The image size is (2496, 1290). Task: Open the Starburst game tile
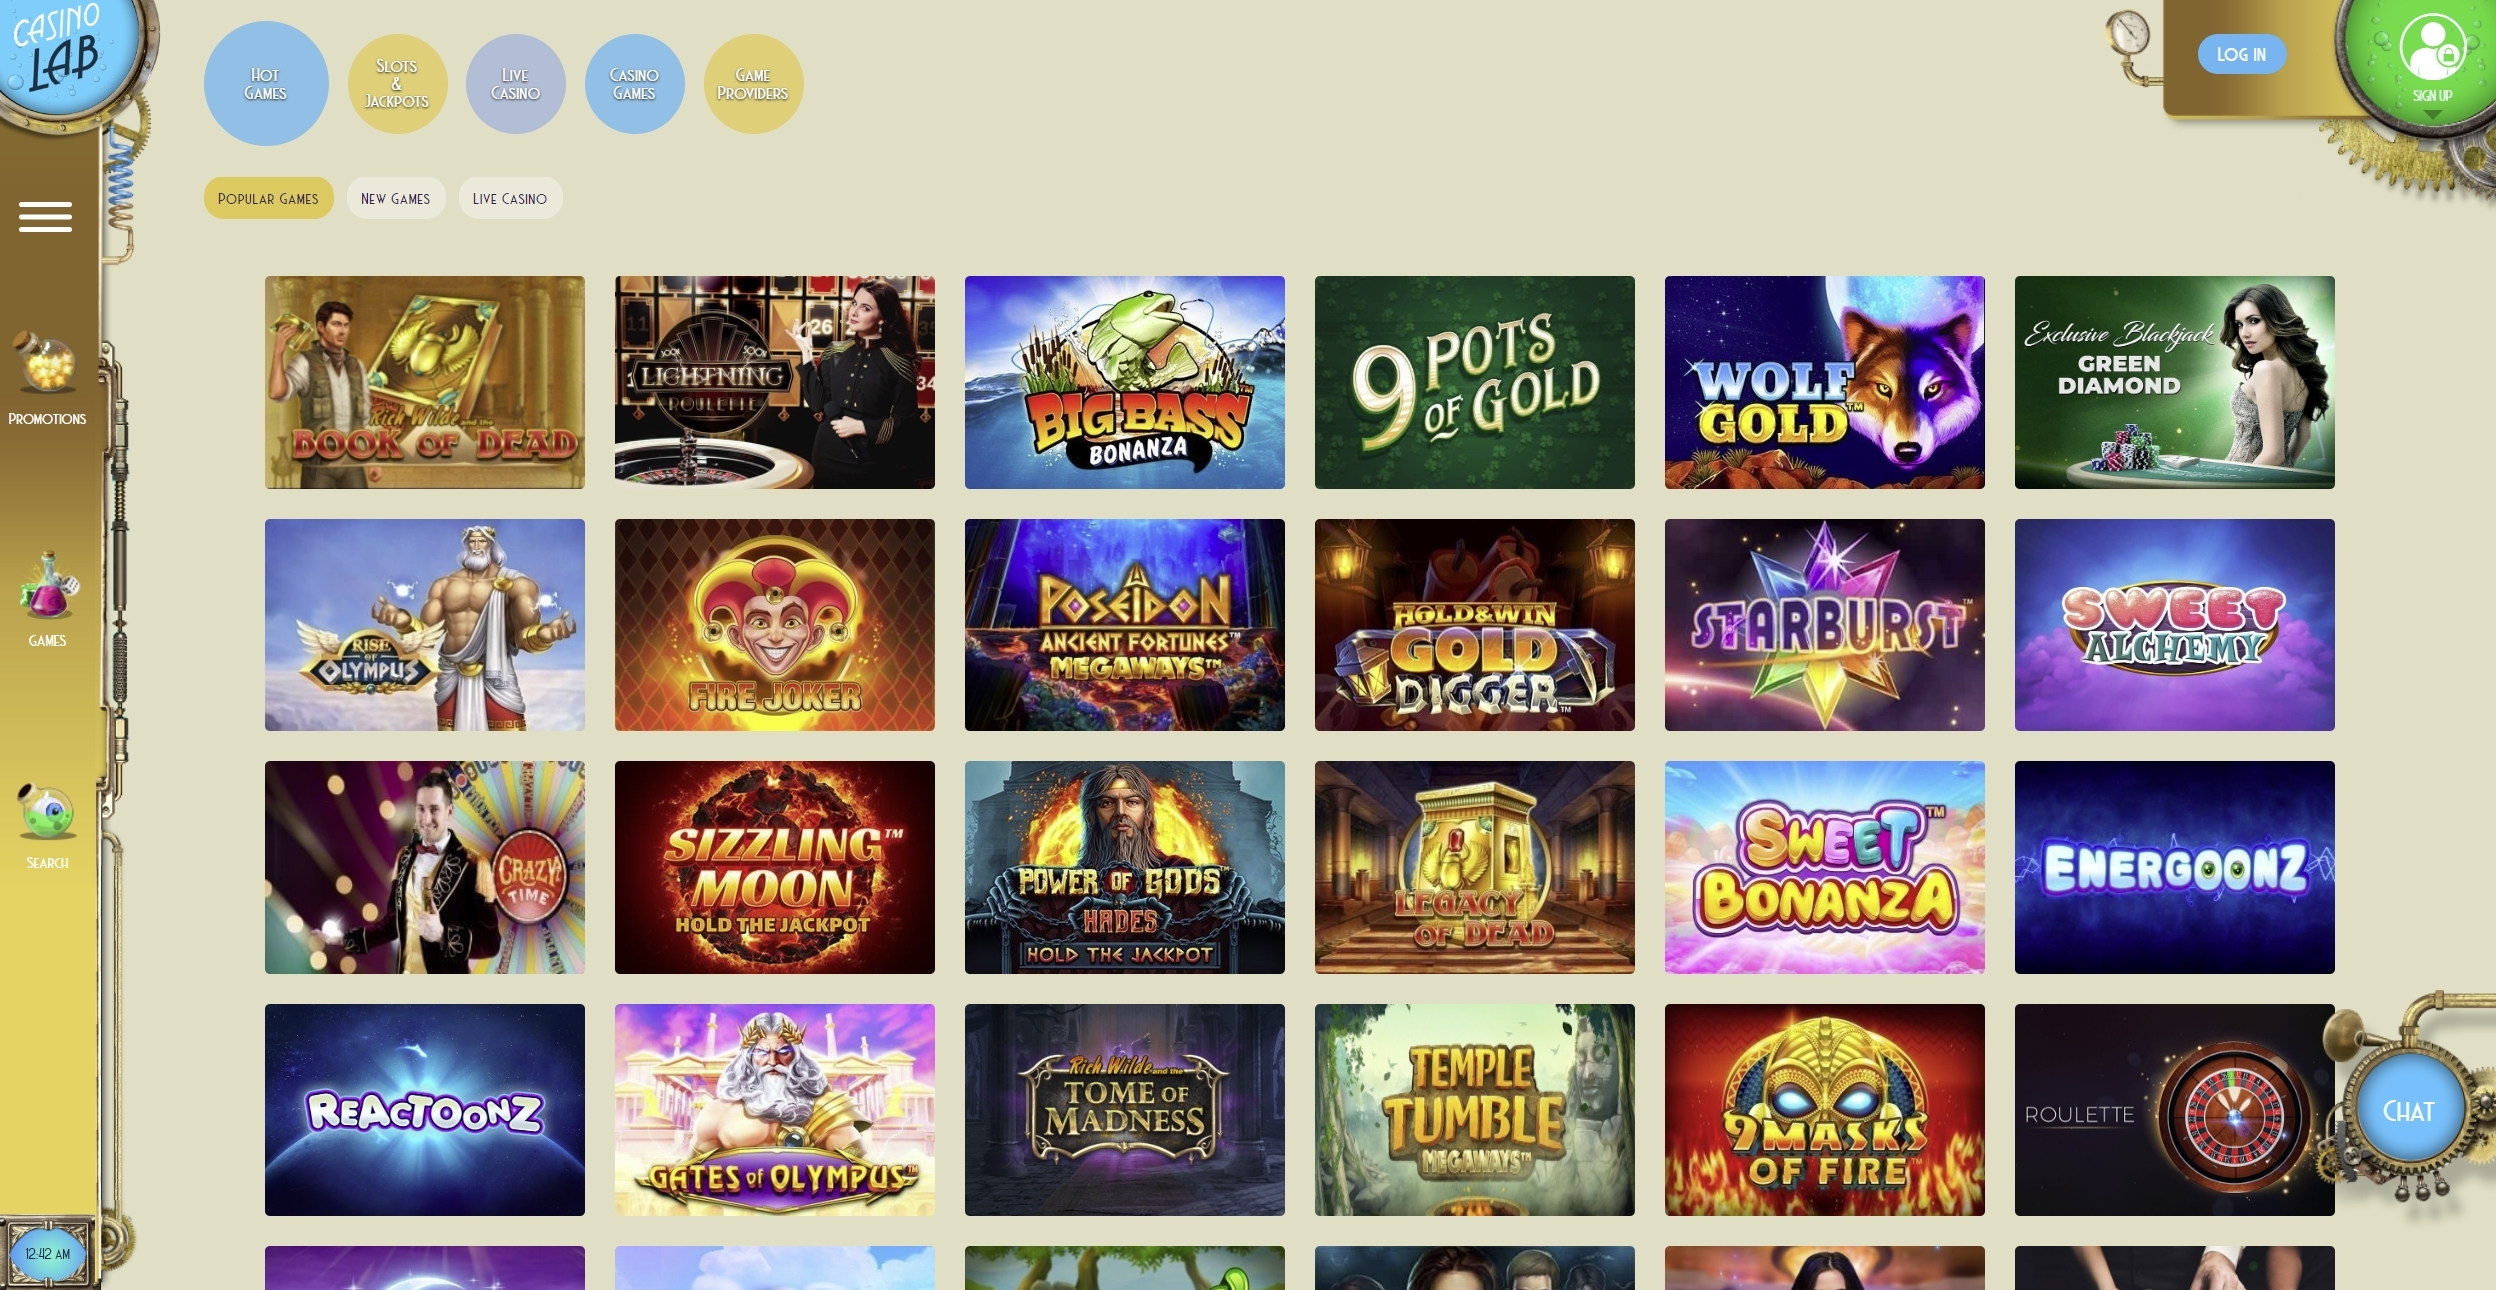click(1825, 625)
